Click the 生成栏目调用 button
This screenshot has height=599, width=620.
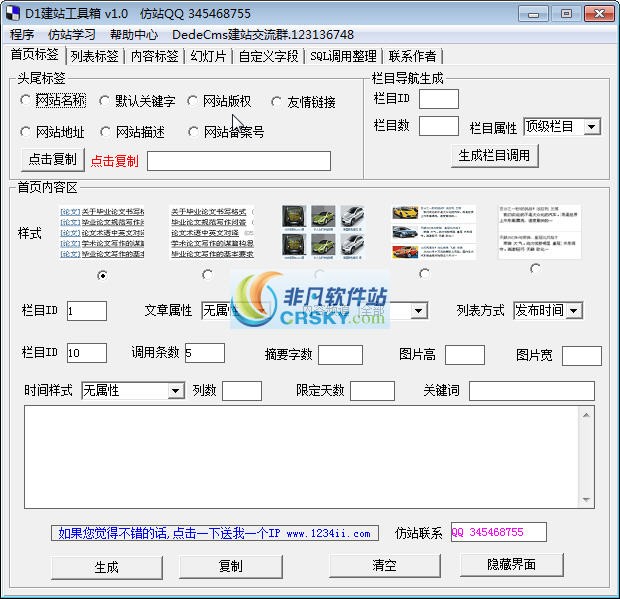coord(494,155)
